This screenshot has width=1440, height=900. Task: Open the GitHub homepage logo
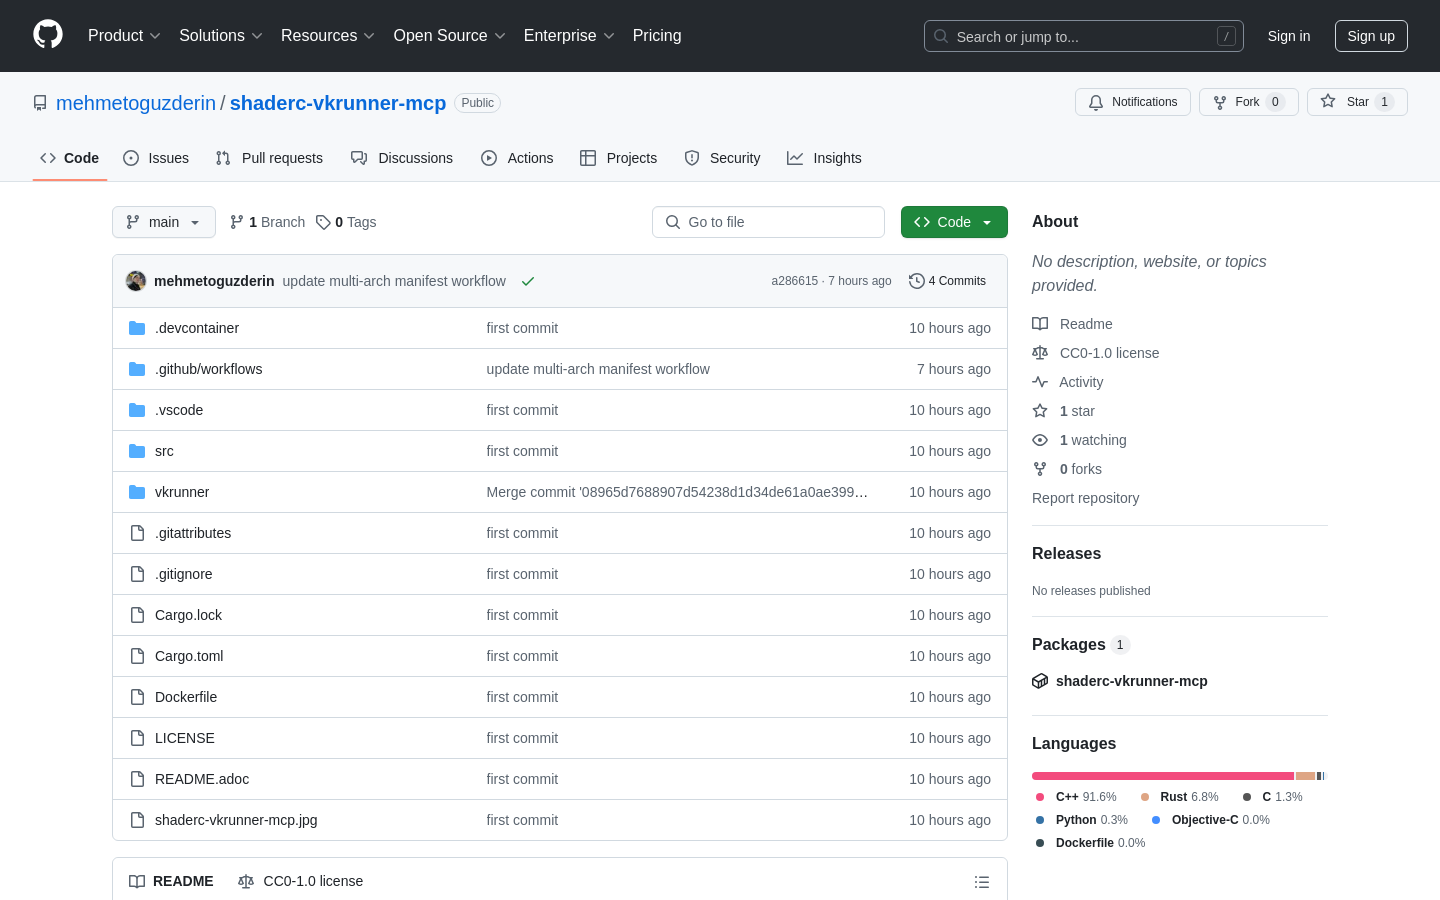(x=48, y=35)
